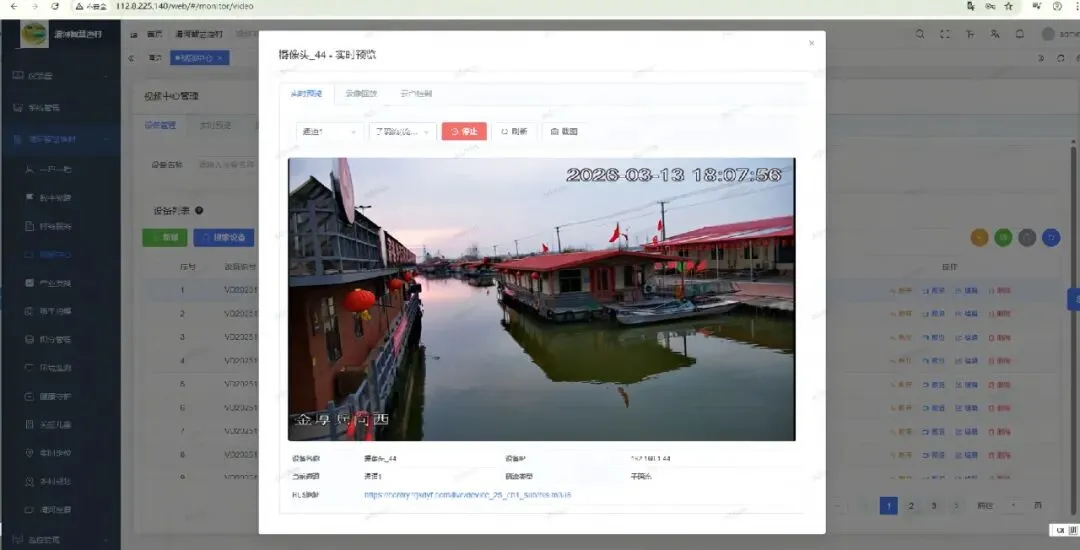Go to pagination page 2
The image size is (1080, 550).
point(911,506)
